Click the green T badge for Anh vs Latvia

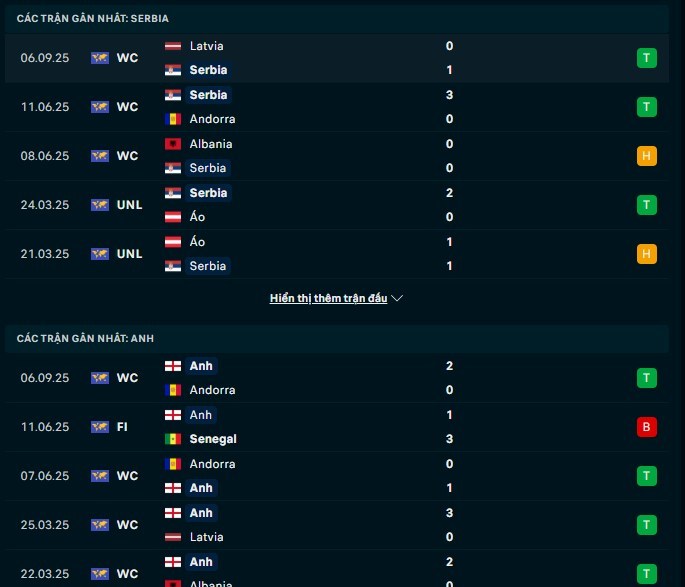click(647, 525)
